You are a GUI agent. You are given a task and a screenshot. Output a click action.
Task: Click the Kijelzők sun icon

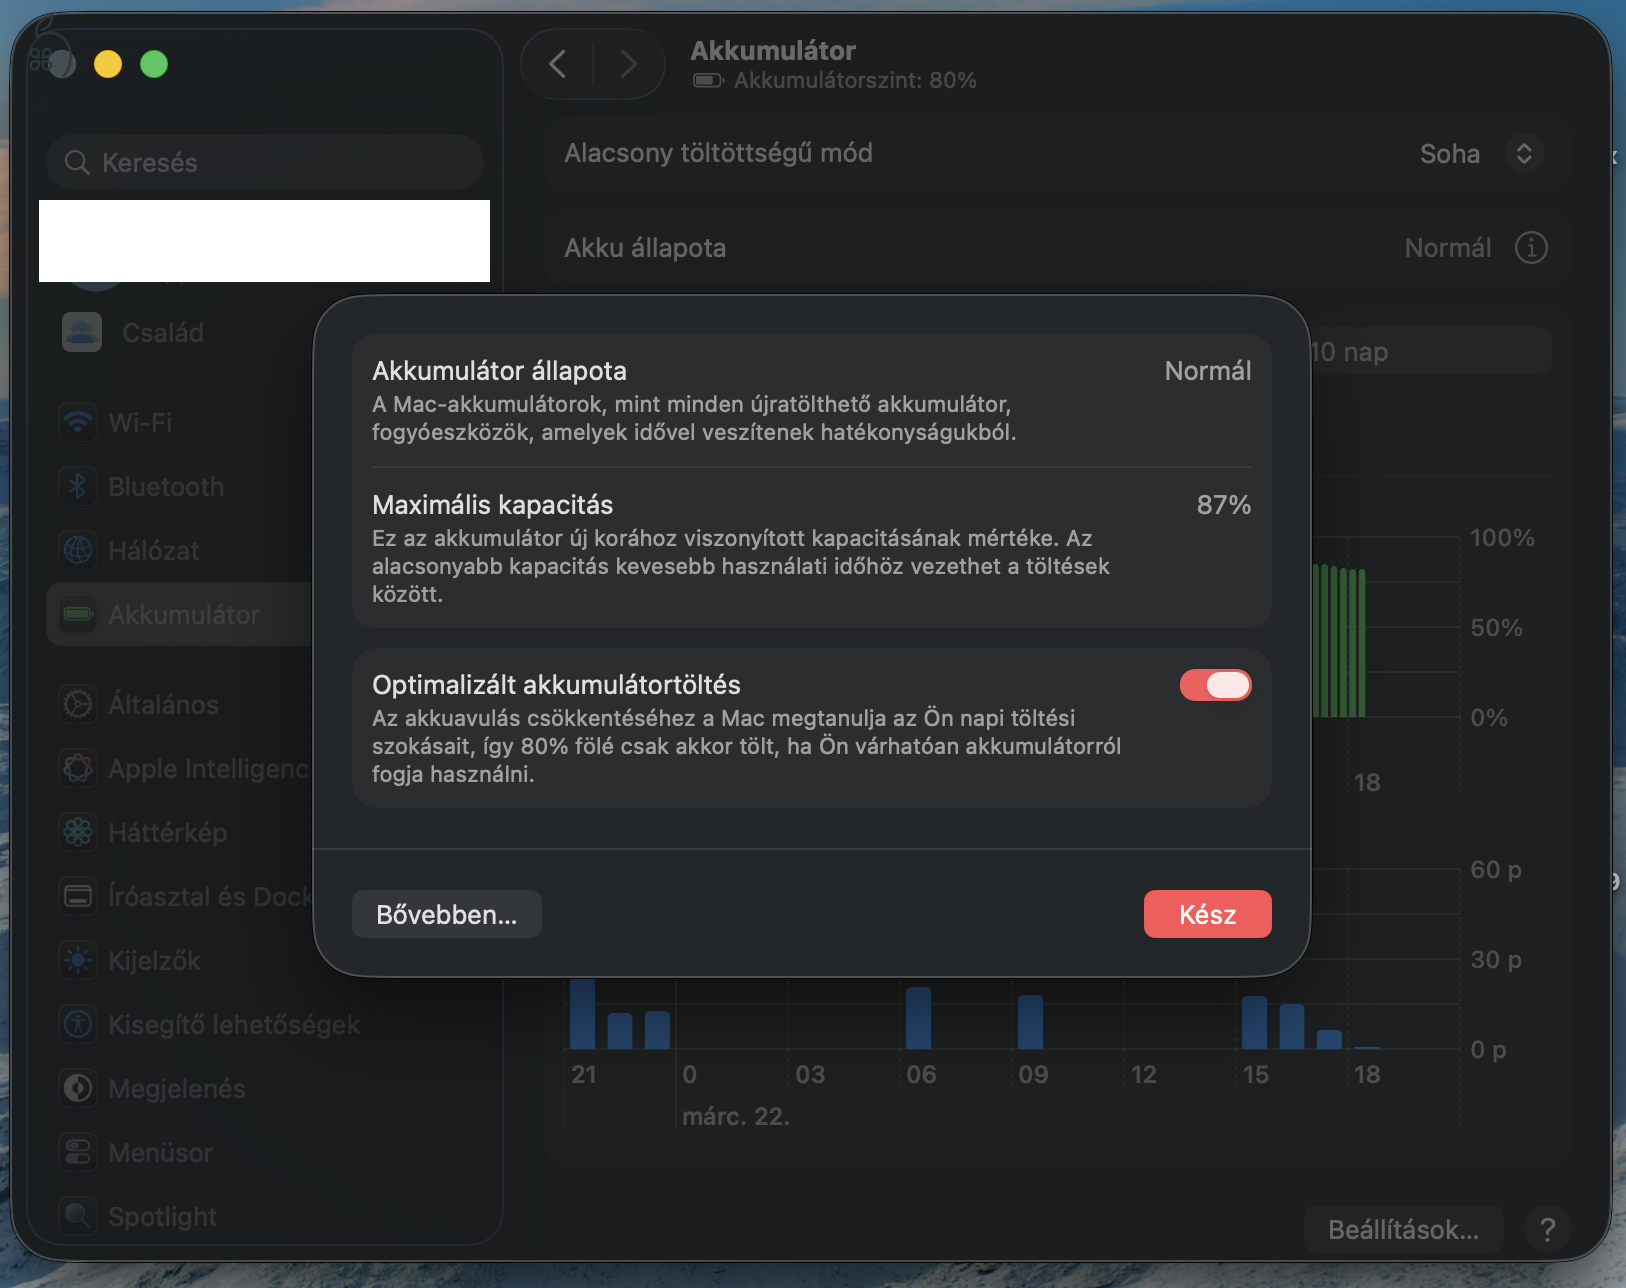click(78, 960)
